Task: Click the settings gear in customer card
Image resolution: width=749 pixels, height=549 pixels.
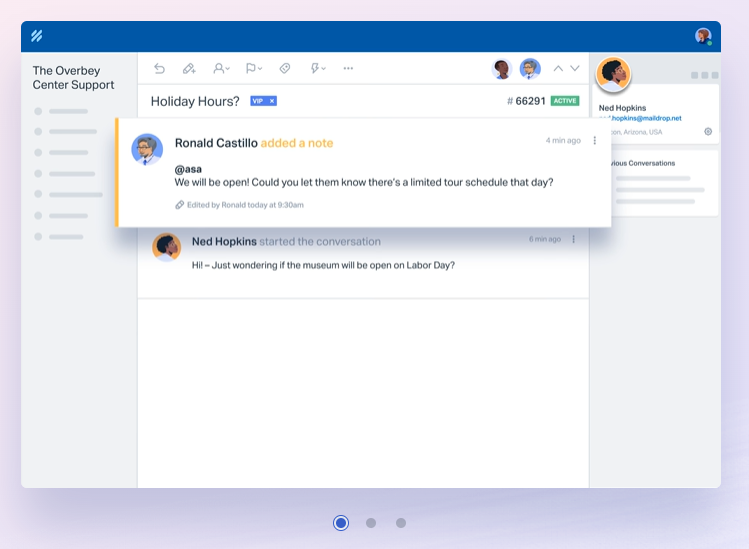Action: coord(708,131)
